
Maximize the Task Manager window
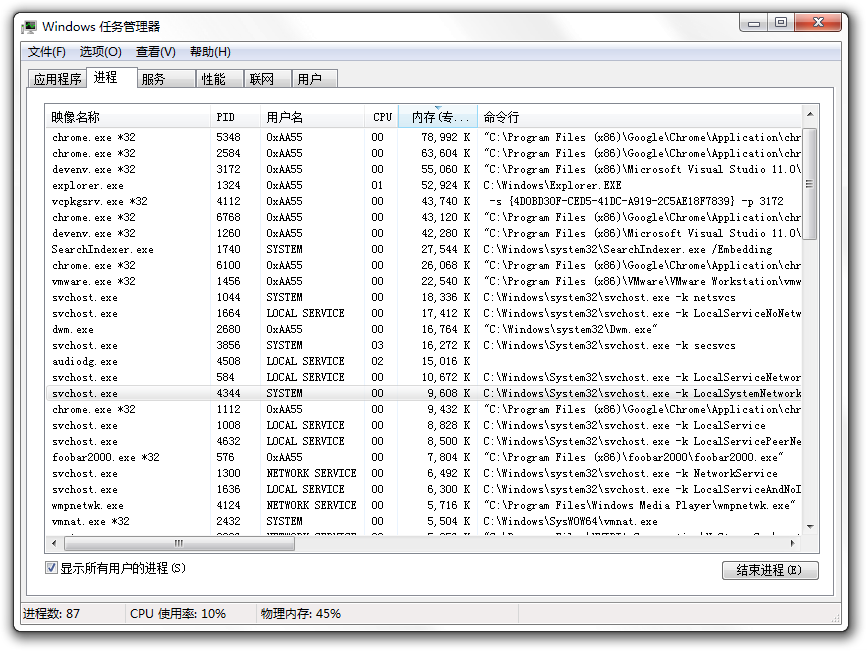coord(781,23)
